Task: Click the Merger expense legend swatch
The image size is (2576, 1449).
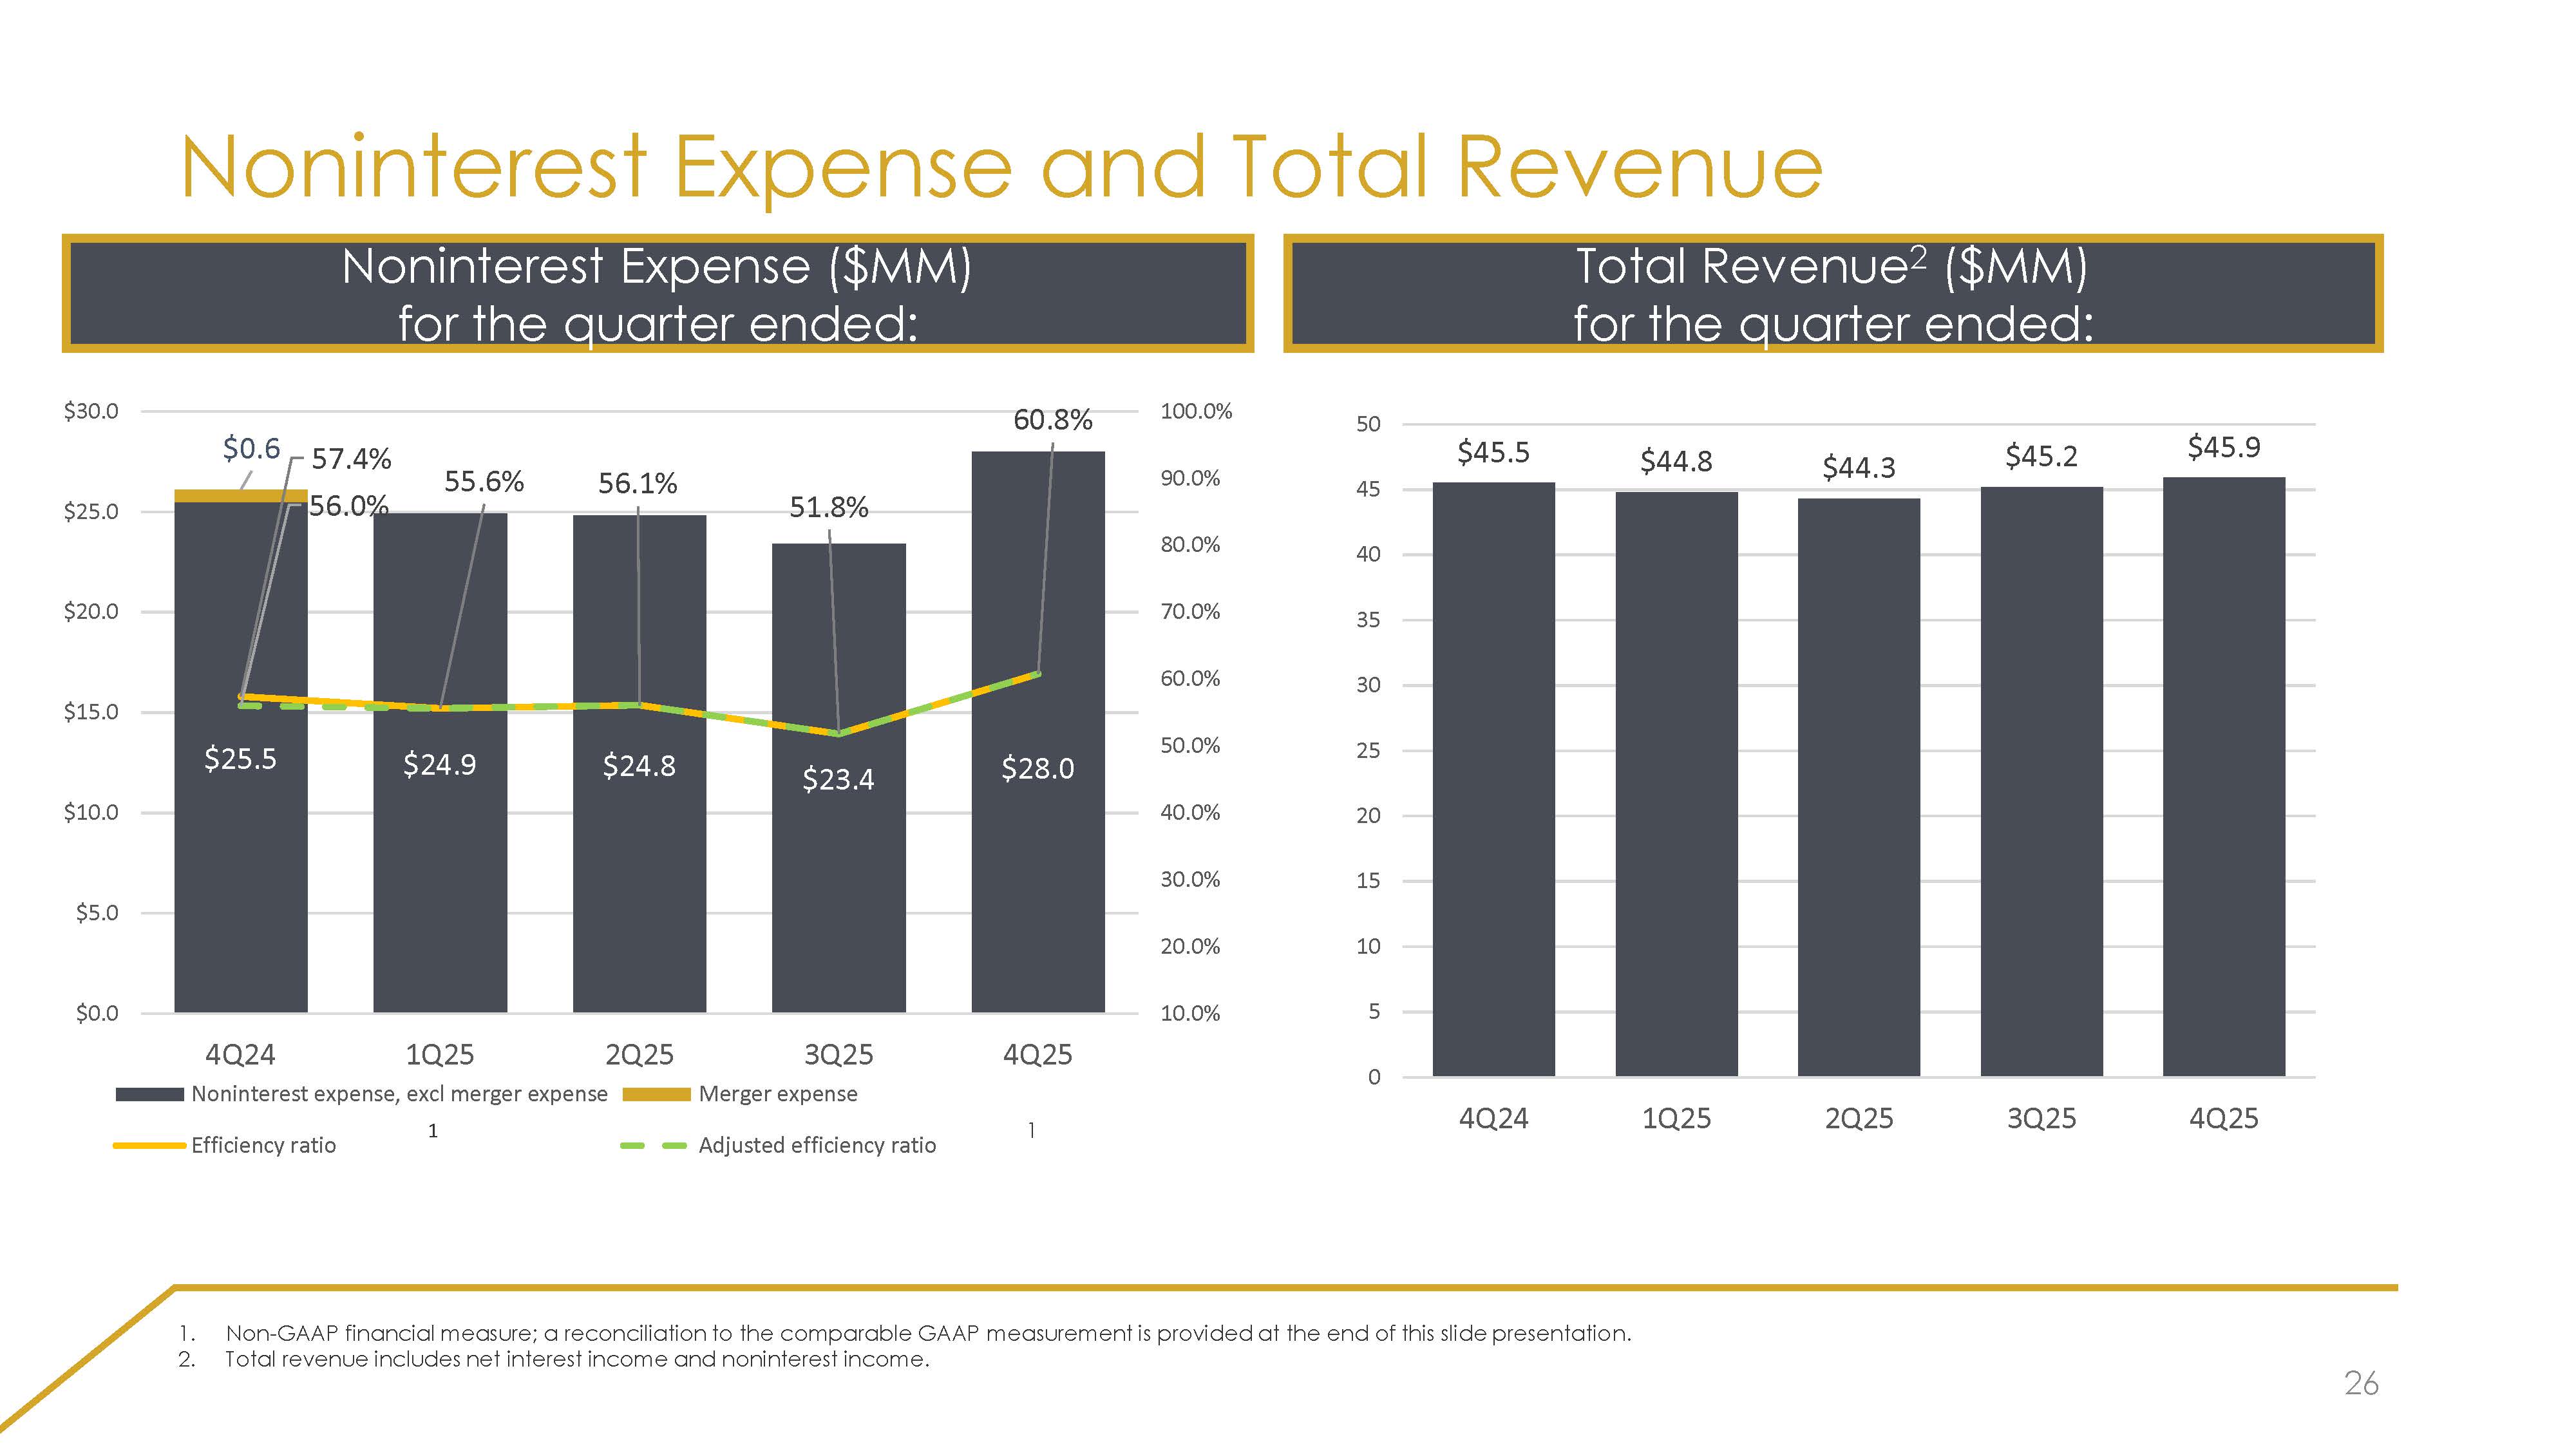Action: 656,1094
